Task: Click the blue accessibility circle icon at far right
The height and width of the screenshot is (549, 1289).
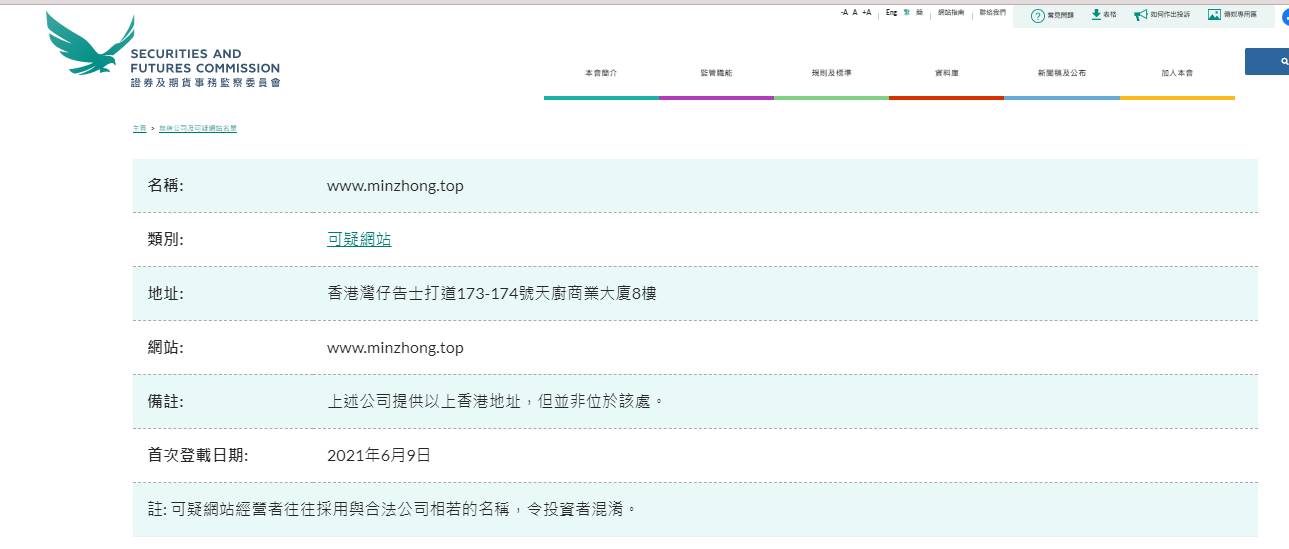Action: [1284, 17]
